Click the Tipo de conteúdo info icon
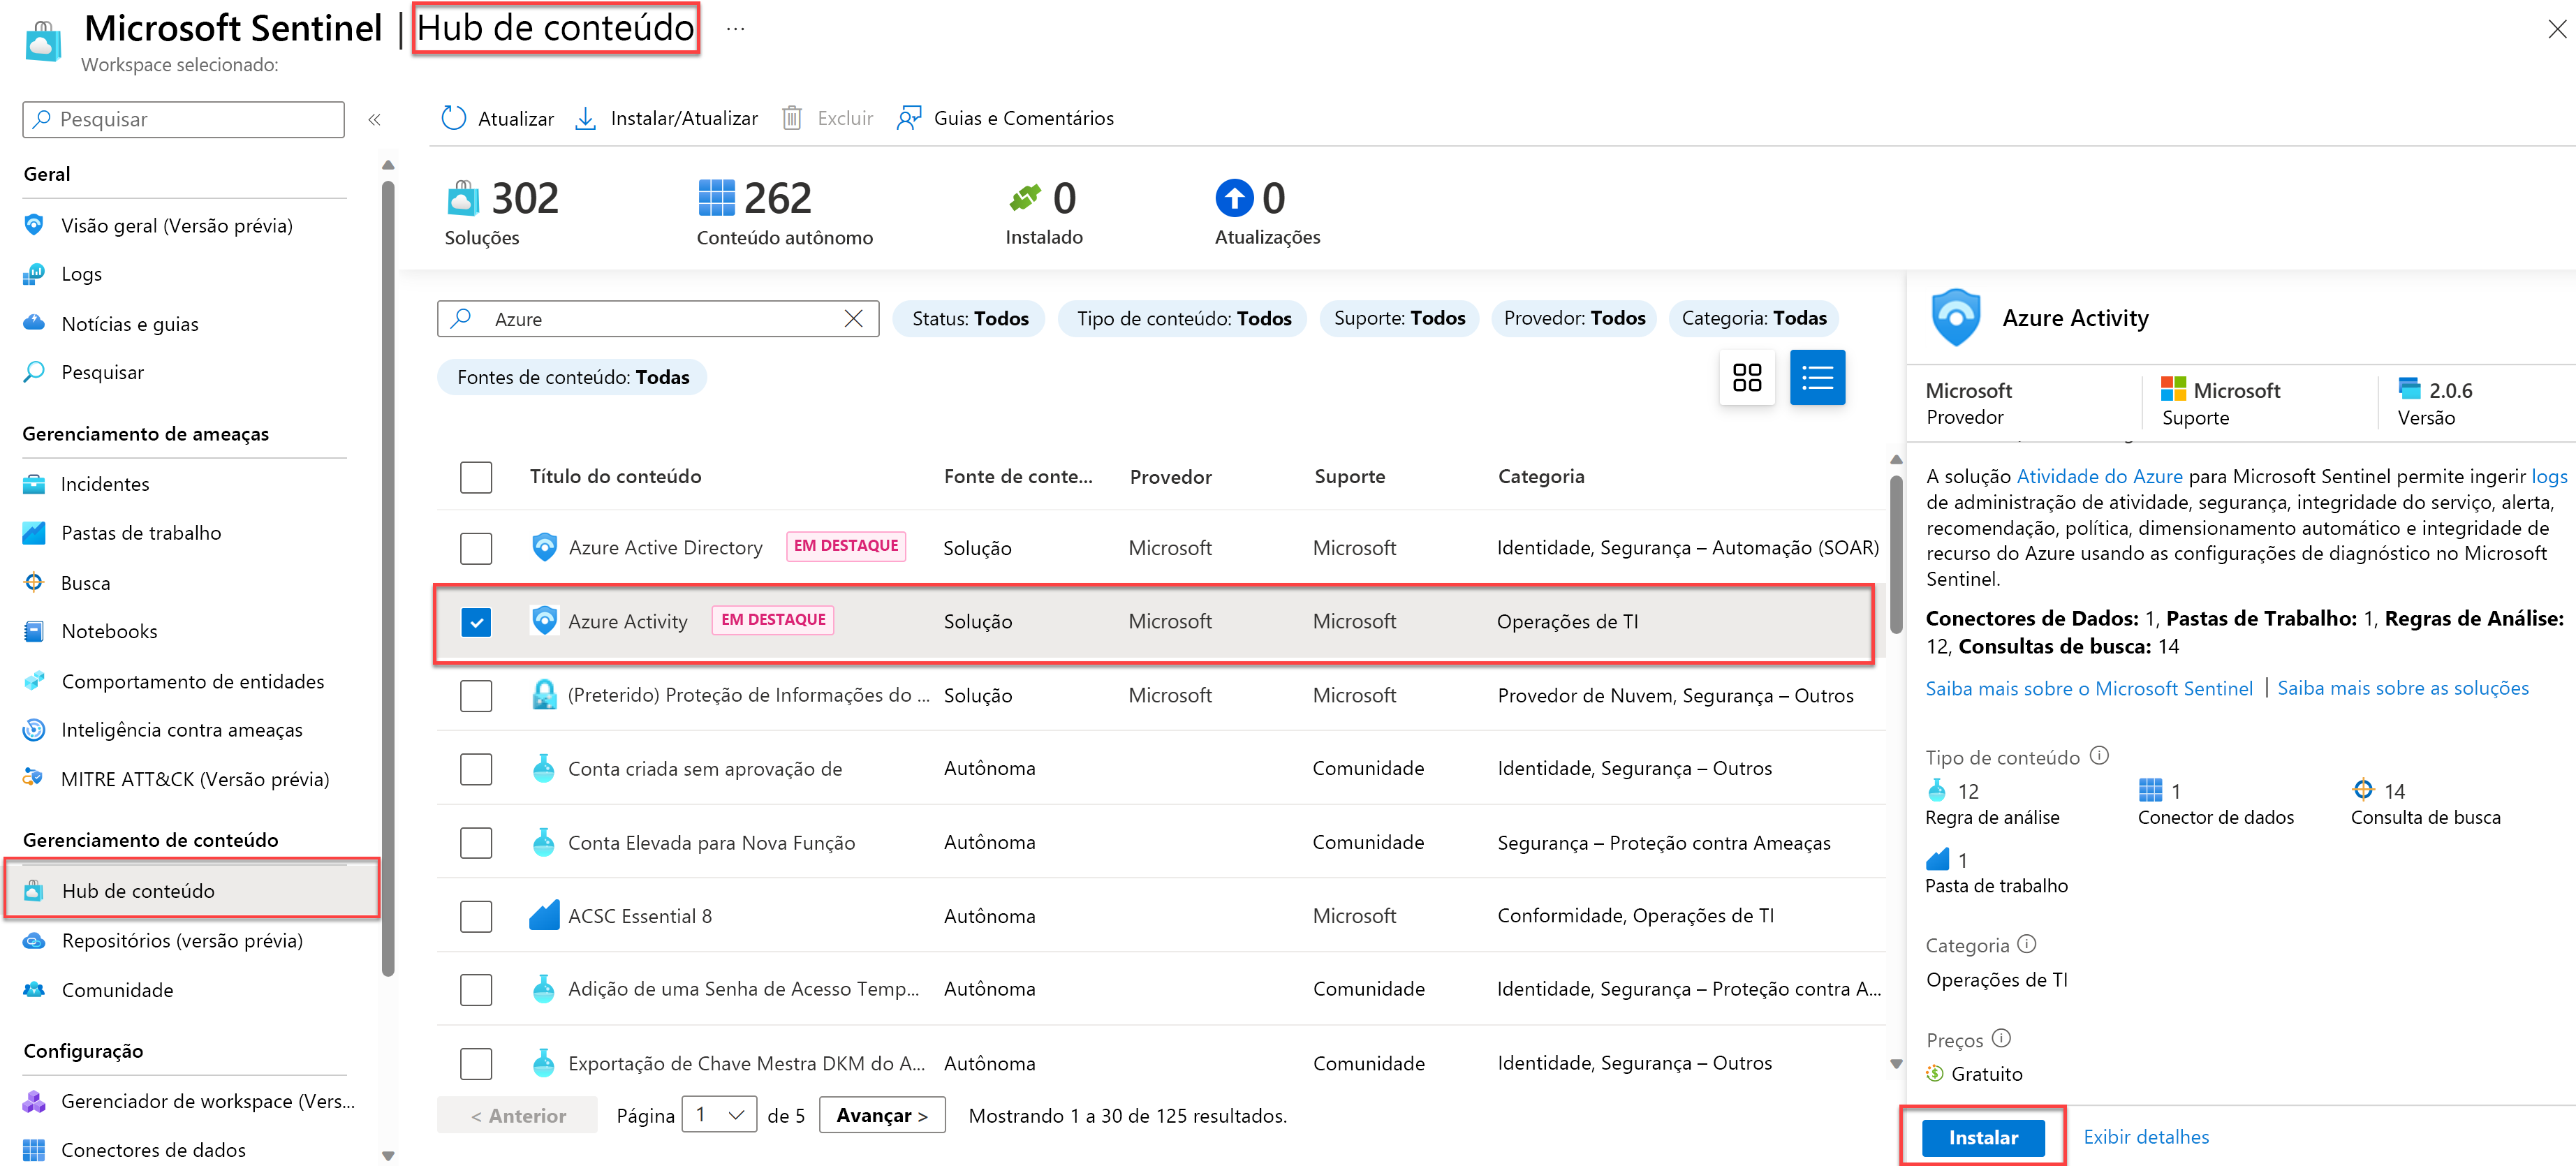 click(x=2099, y=756)
